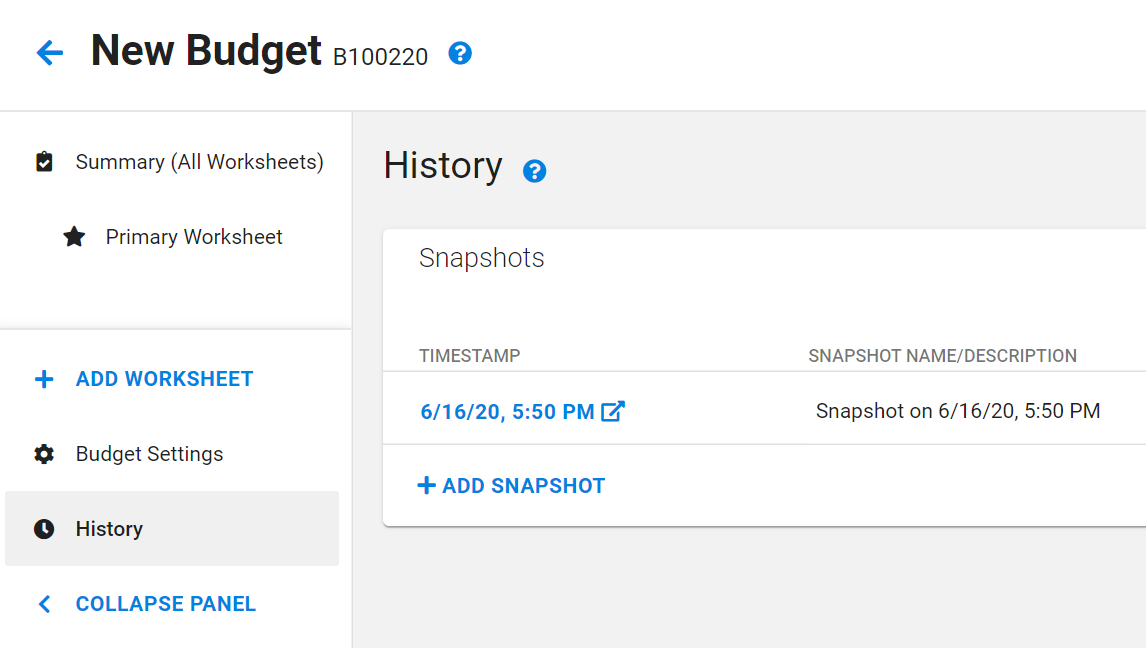Open the help icon next to History heading

click(535, 171)
